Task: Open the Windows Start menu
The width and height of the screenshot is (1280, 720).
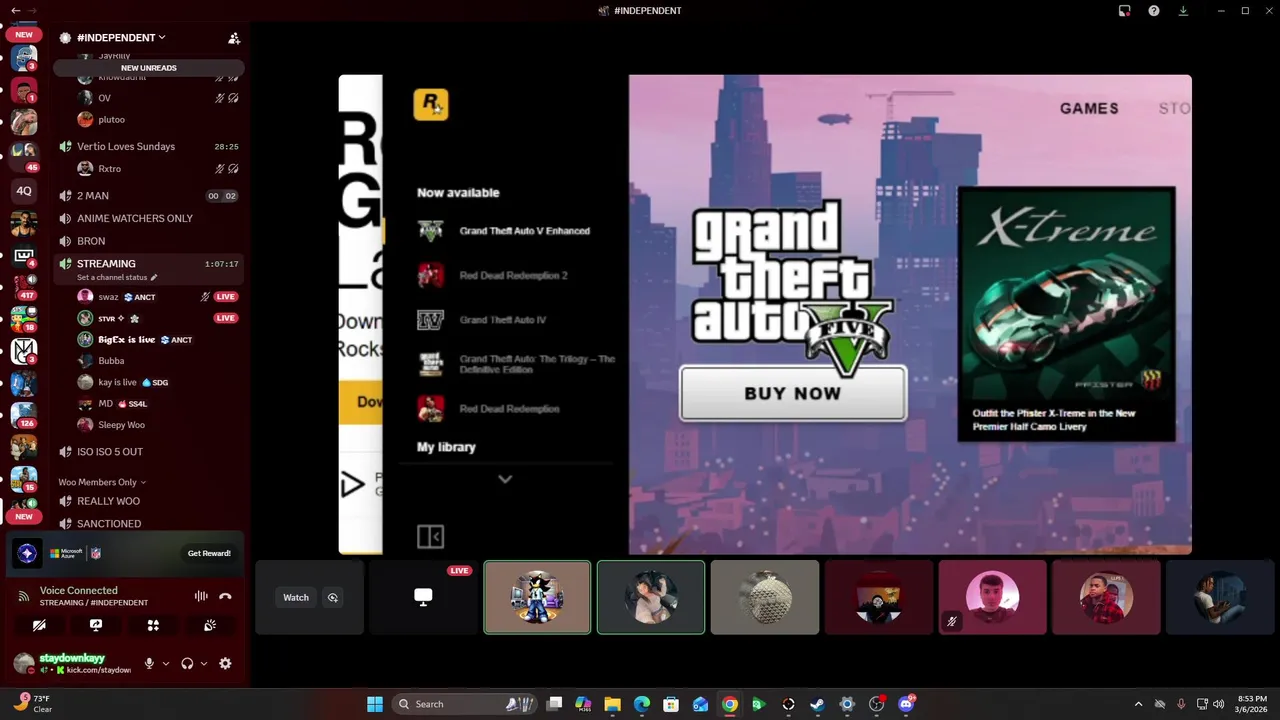Action: tap(375, 704)
